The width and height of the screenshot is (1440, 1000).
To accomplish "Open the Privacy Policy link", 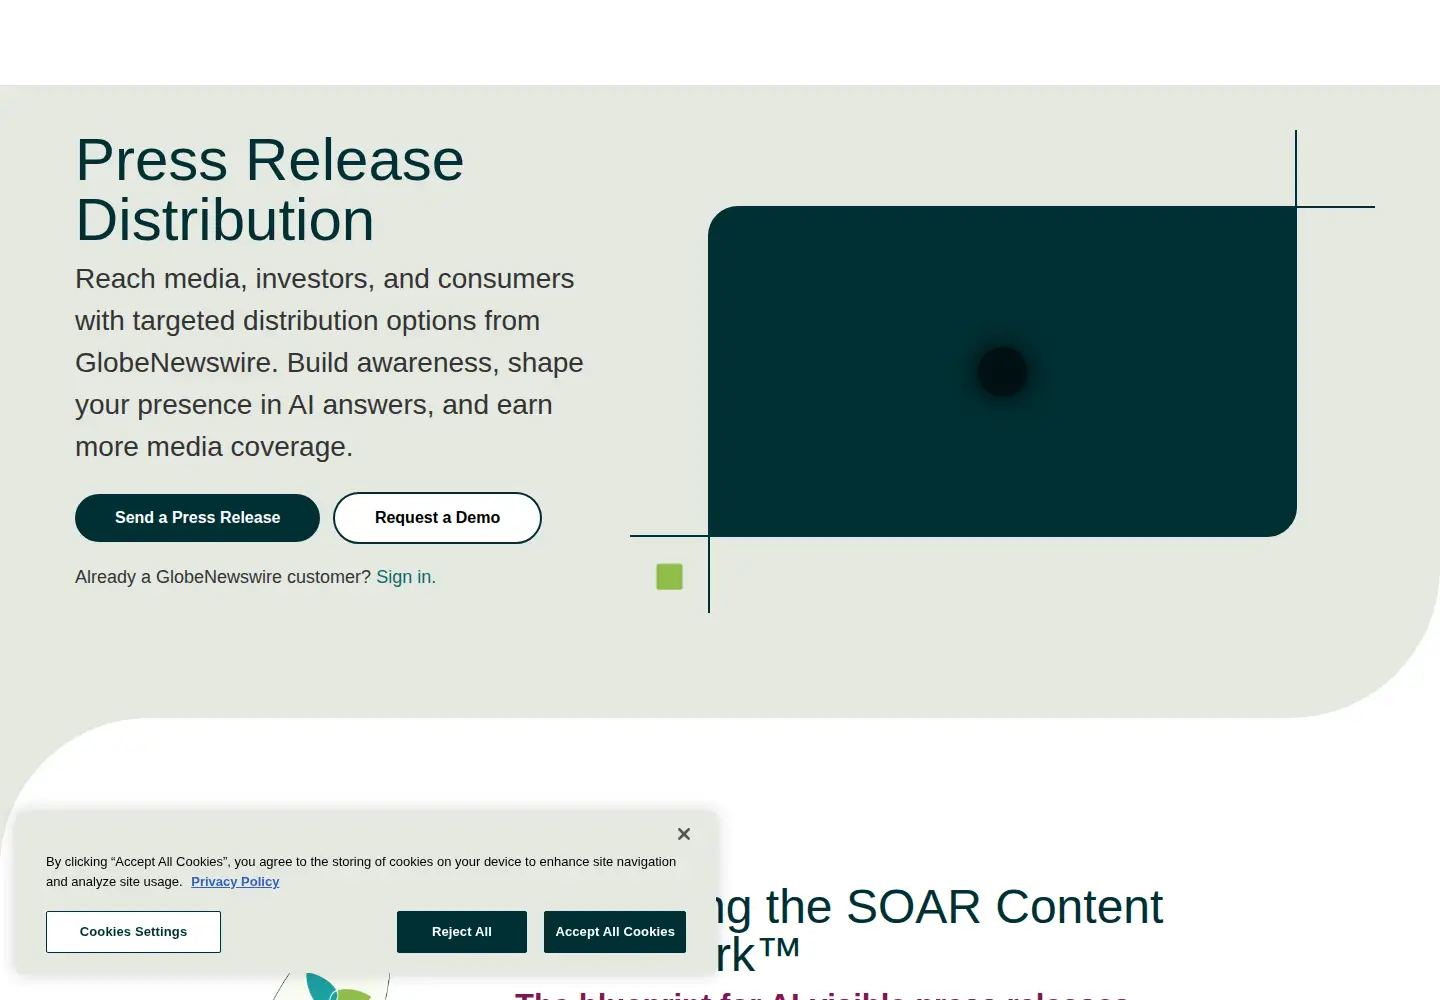I will click(235, 882).
